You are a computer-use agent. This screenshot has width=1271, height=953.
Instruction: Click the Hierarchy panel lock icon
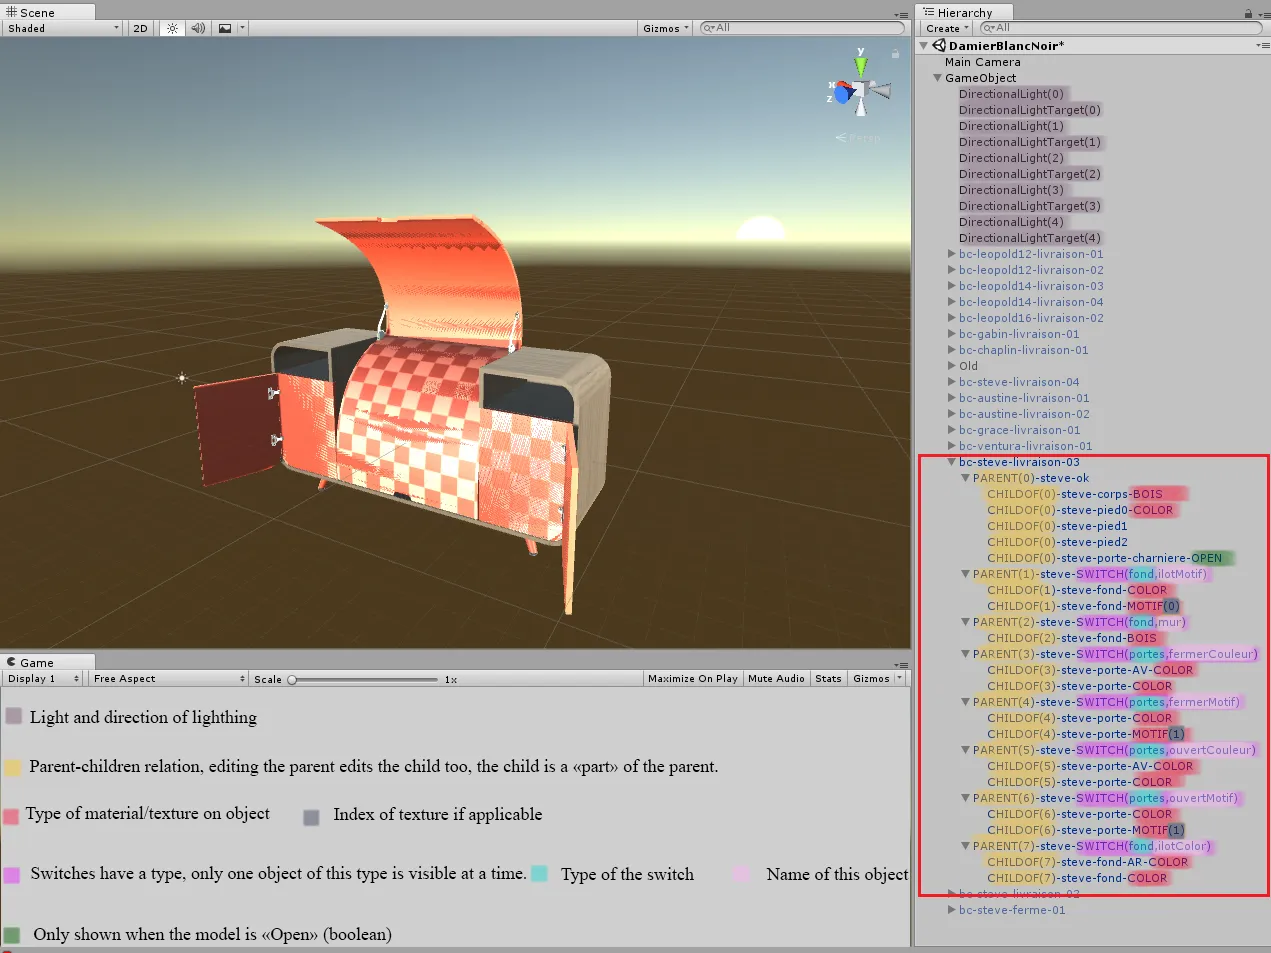point(1248,13)
